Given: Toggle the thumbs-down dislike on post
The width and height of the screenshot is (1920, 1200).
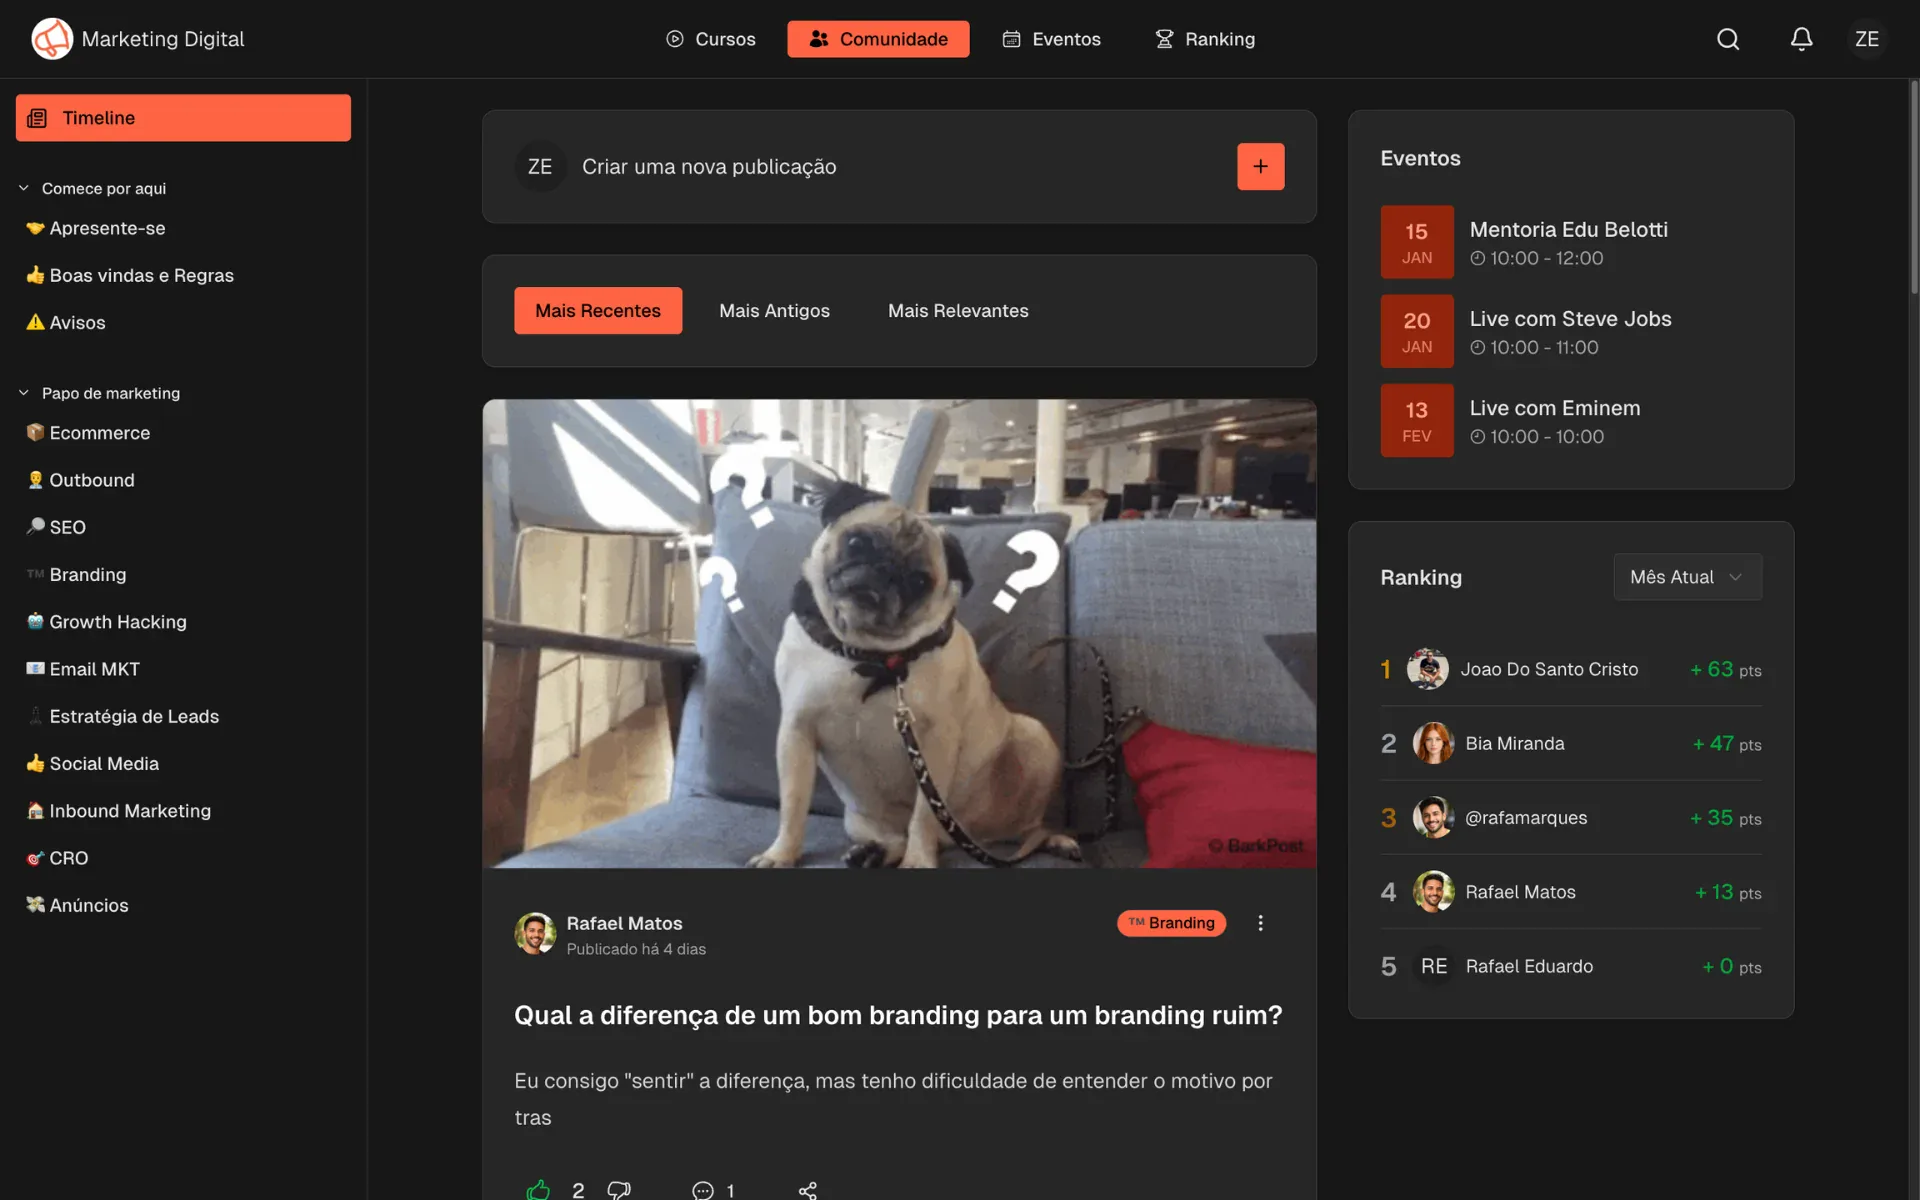Looking at the screenshot, I should [619, 1189].
